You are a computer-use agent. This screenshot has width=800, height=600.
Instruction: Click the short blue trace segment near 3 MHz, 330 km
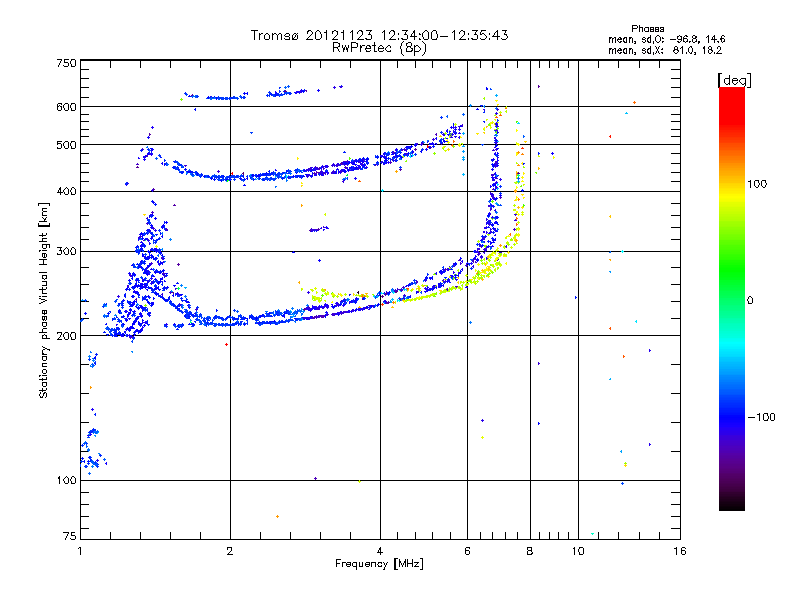[318, 230]
